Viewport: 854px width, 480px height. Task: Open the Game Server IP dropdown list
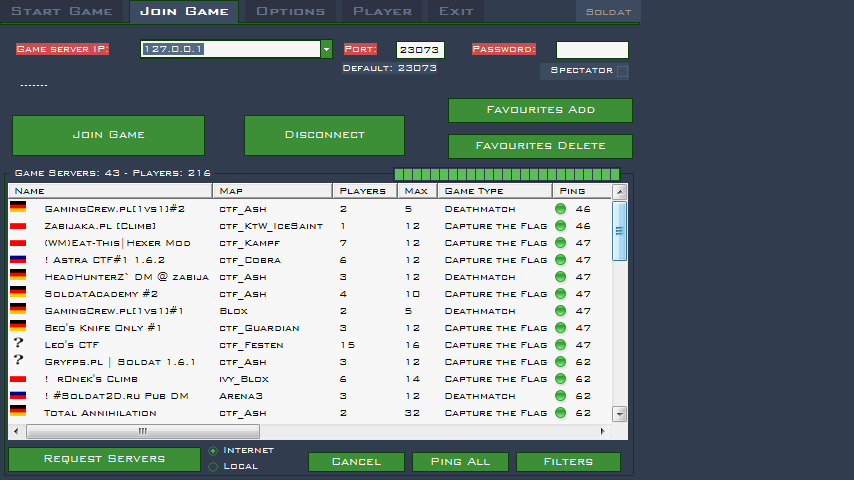[x=326, y=49]
